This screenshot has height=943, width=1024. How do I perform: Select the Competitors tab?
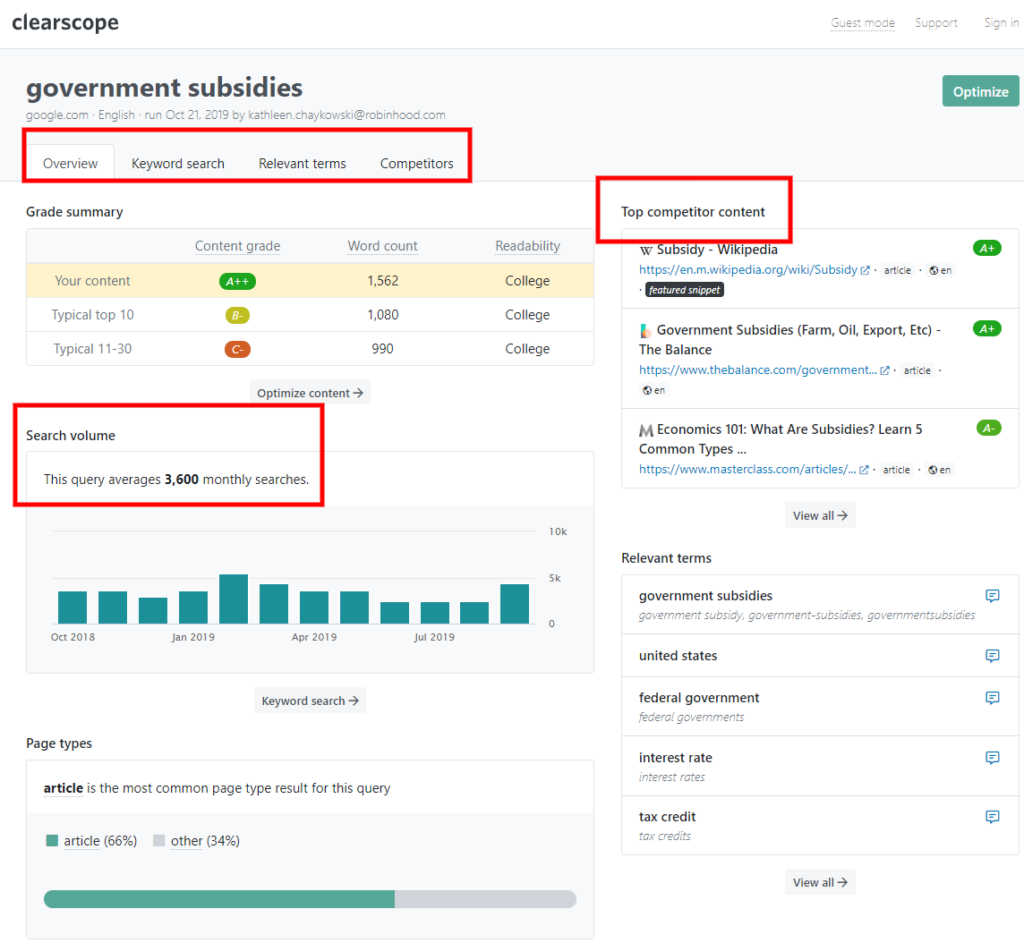tap(417, 163)
